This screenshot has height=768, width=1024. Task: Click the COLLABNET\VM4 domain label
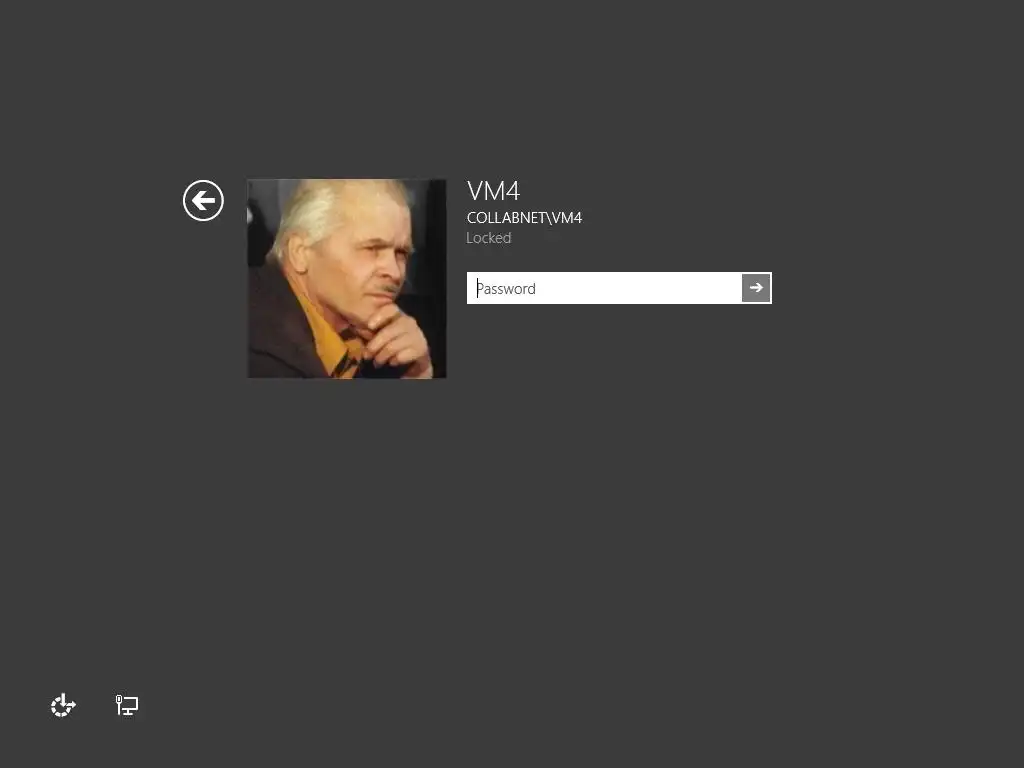tap(524, 218)
